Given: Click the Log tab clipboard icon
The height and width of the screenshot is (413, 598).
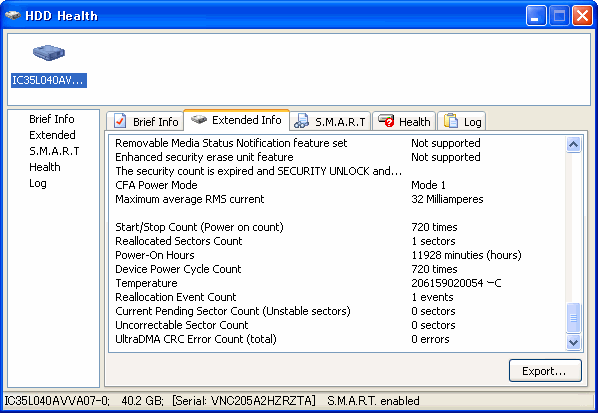Looking at the screenshot, I should tap(451, 121).
